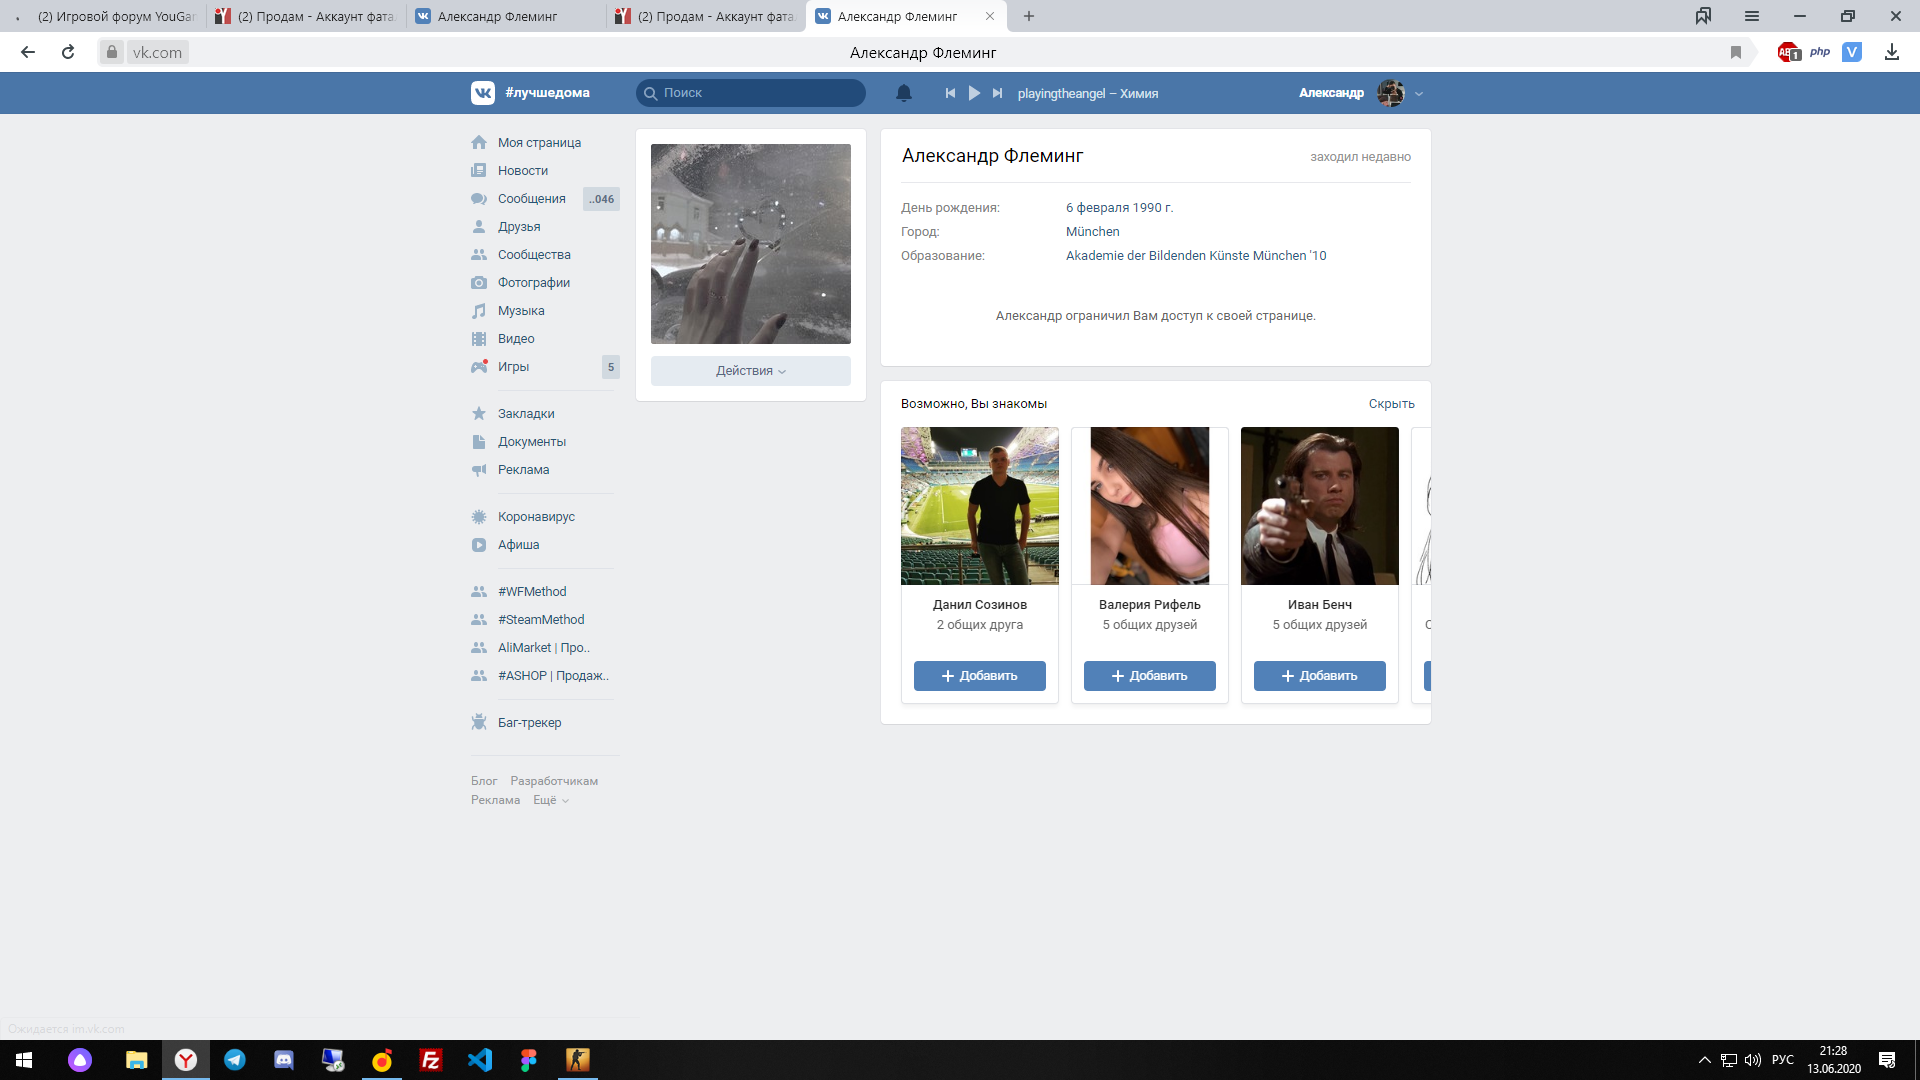Skip to next track in header
The height and width of the screenshot is (1080, 1920).
click(x=997, y=93)
